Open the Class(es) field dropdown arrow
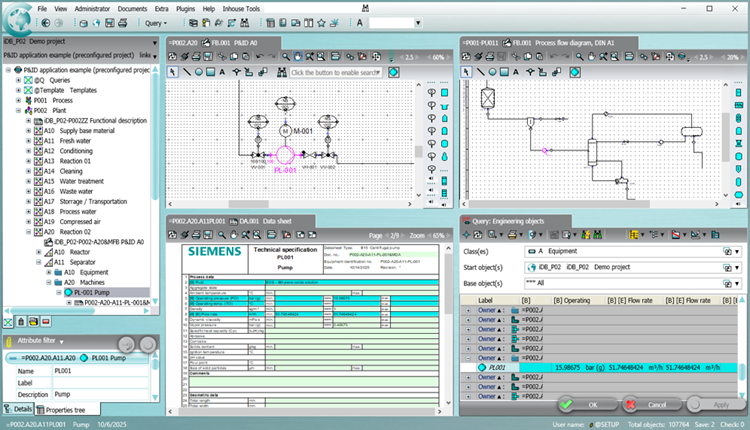 click(x=737, y=252)
